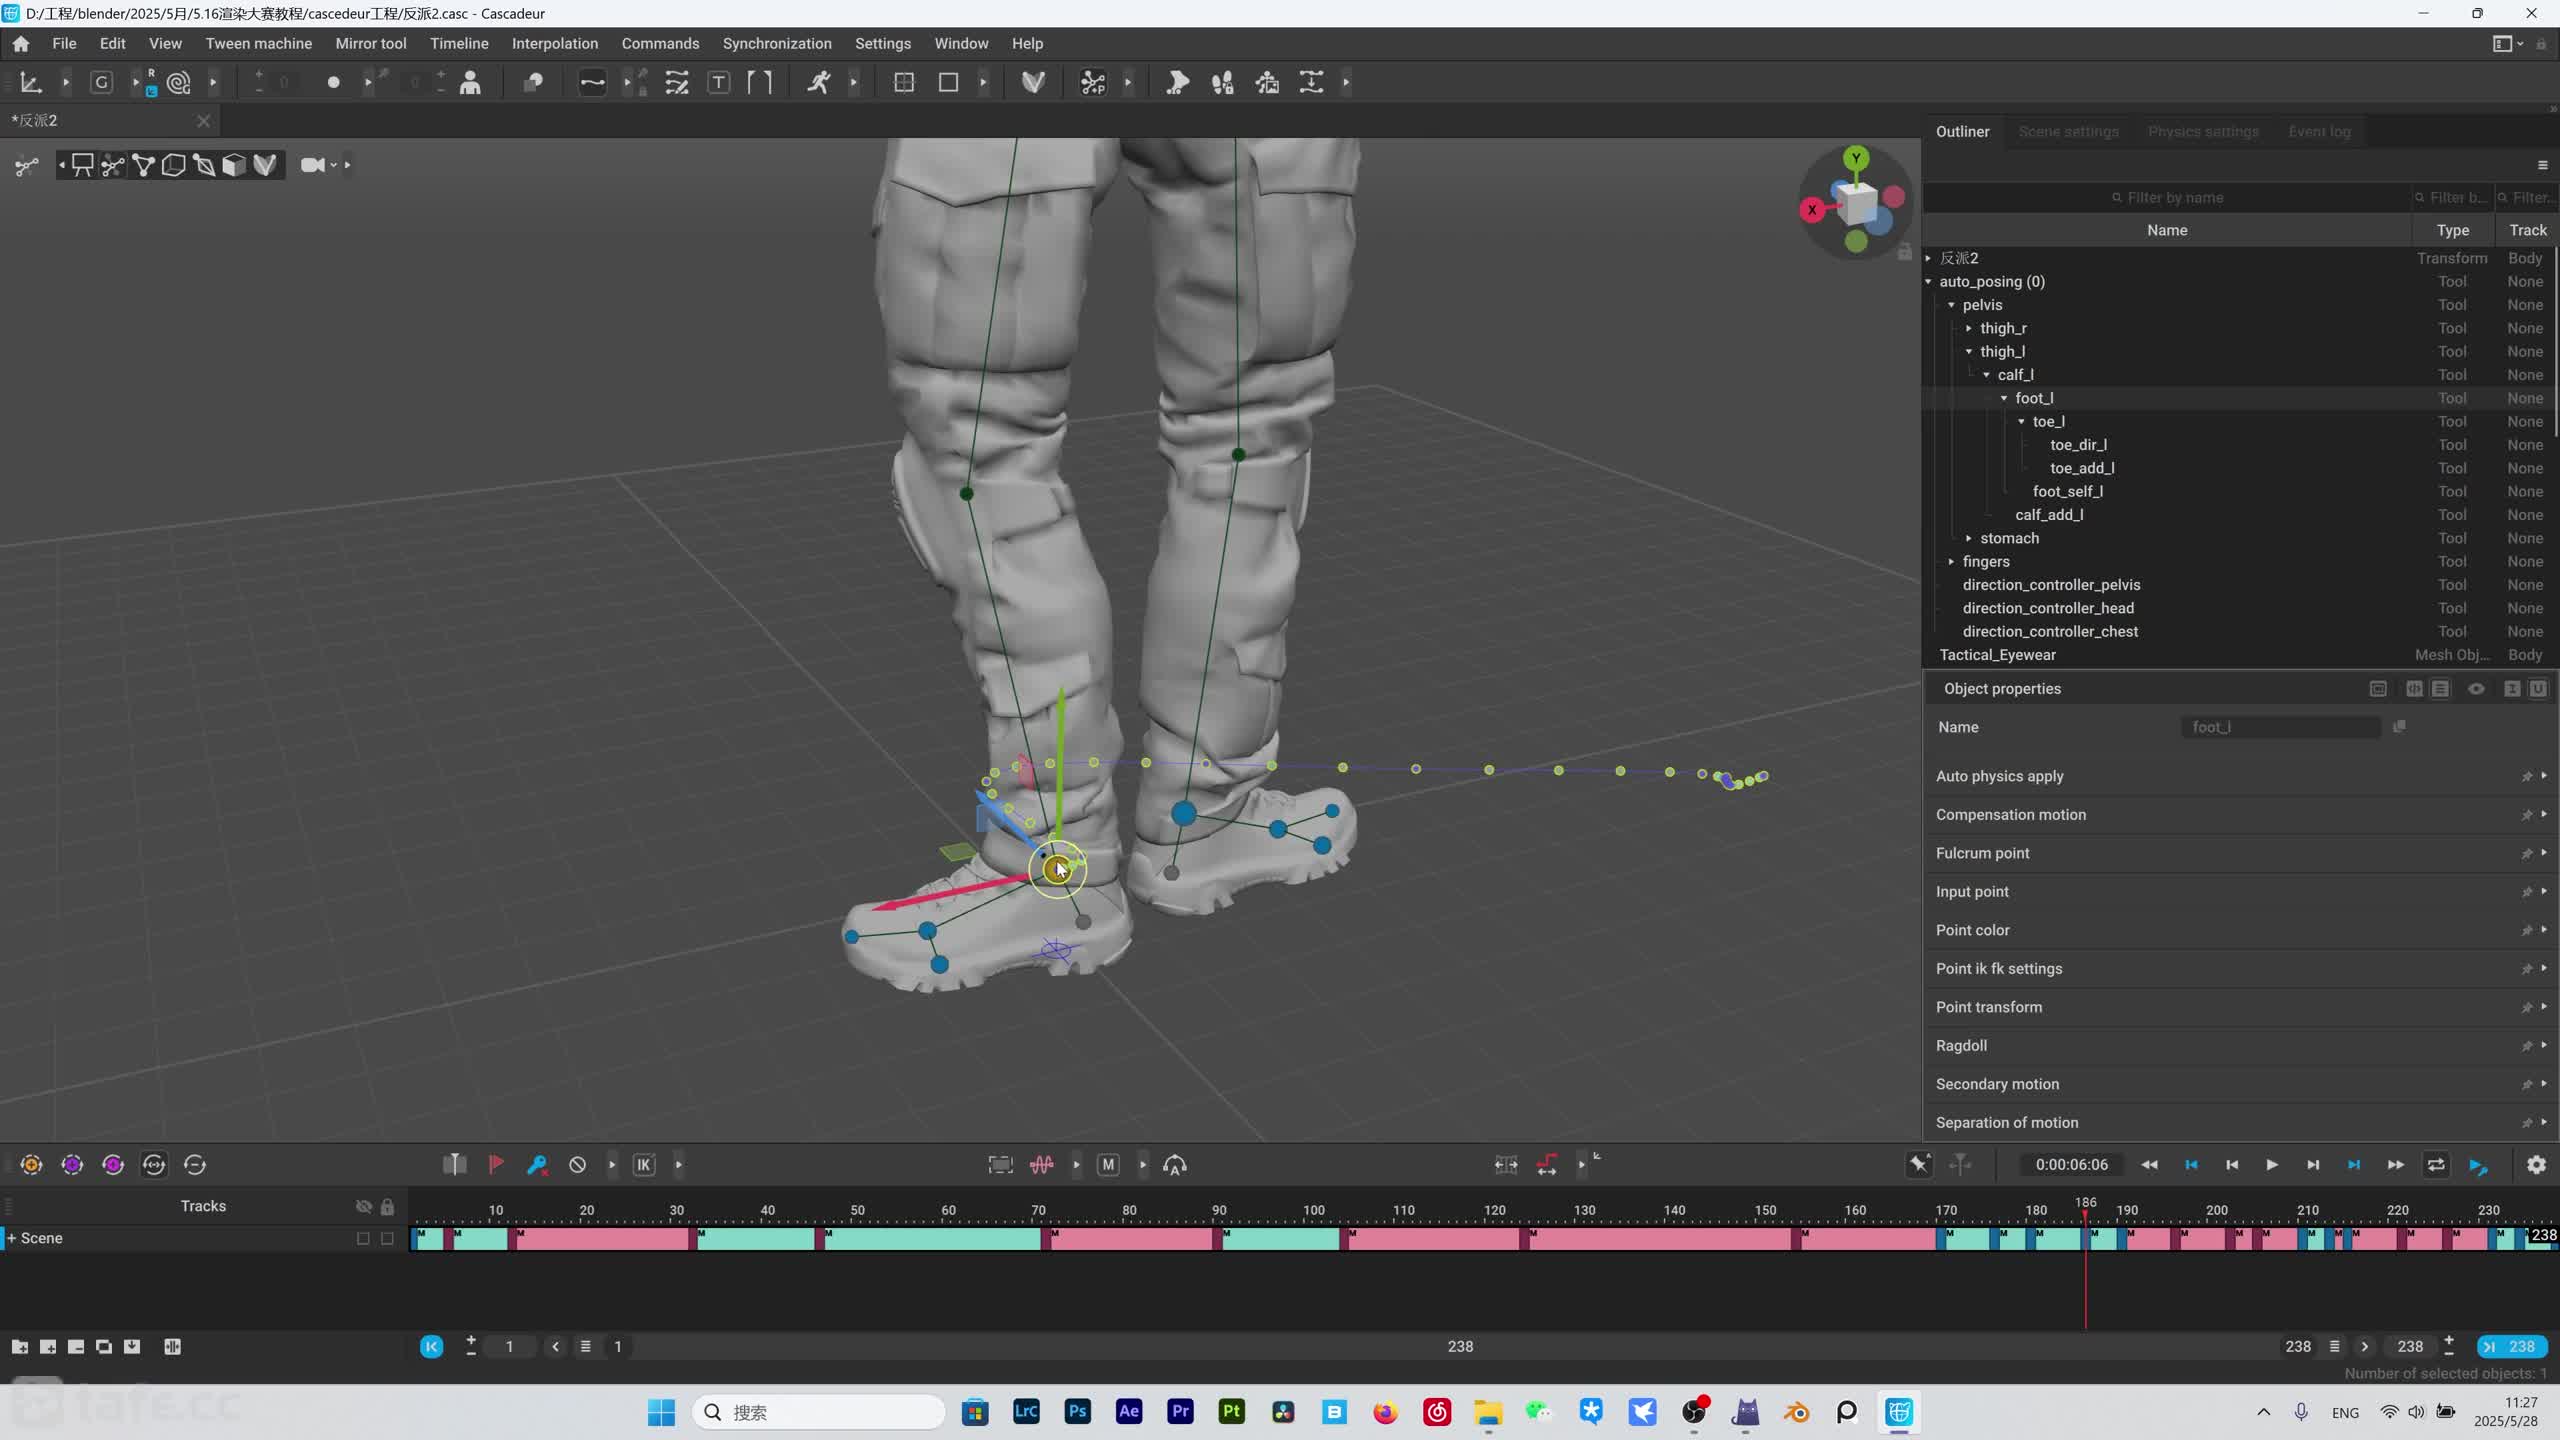Viewport: 2560px width, 1440px height.
Task: Click the text T tool icon
Action: (x=718, y=83)
